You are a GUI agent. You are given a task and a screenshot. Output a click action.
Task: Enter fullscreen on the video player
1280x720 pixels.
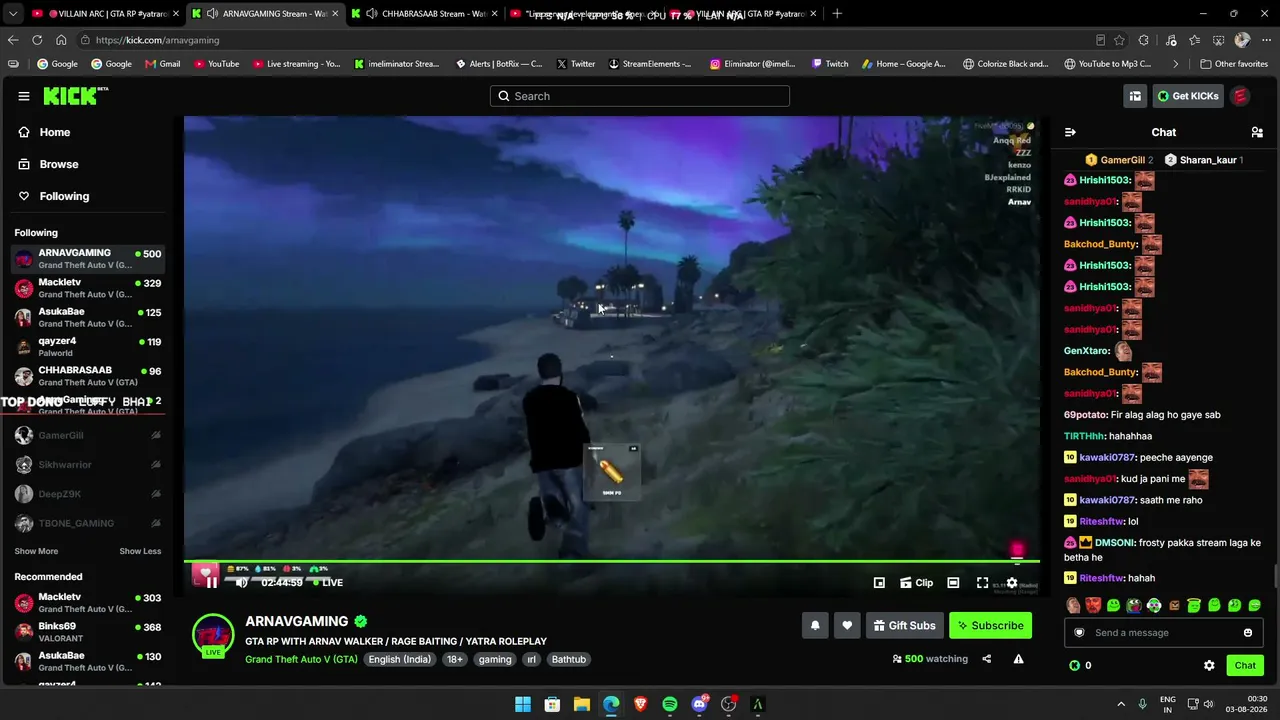coord(983,582)
